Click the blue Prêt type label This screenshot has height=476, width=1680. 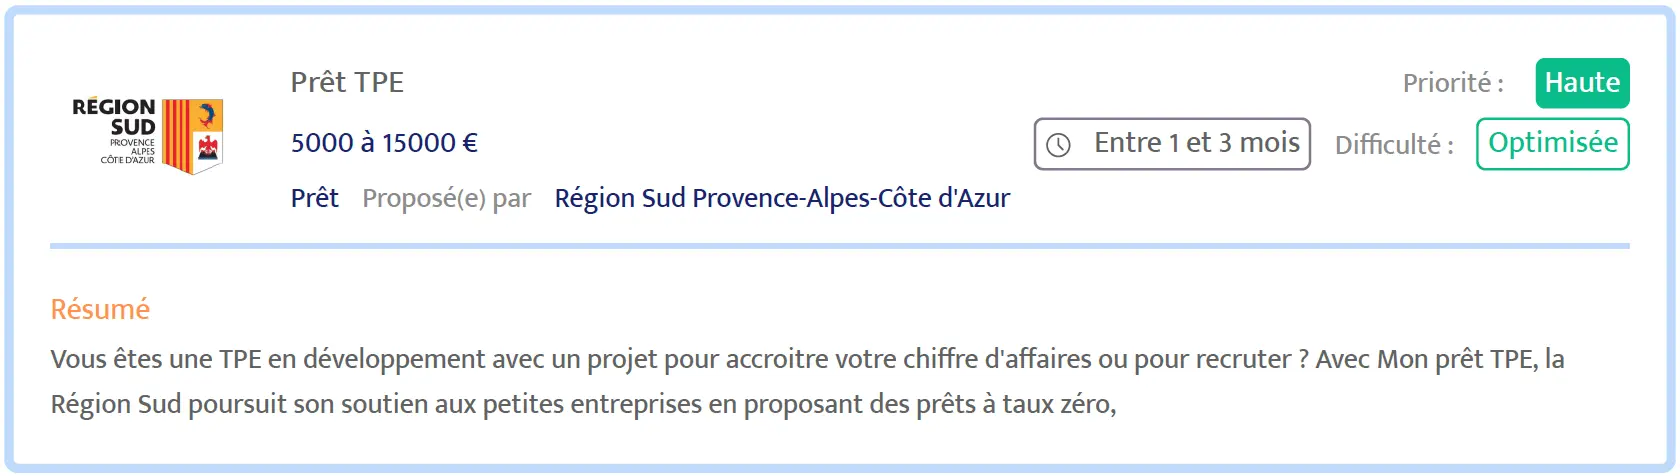[x=314, y=198]
